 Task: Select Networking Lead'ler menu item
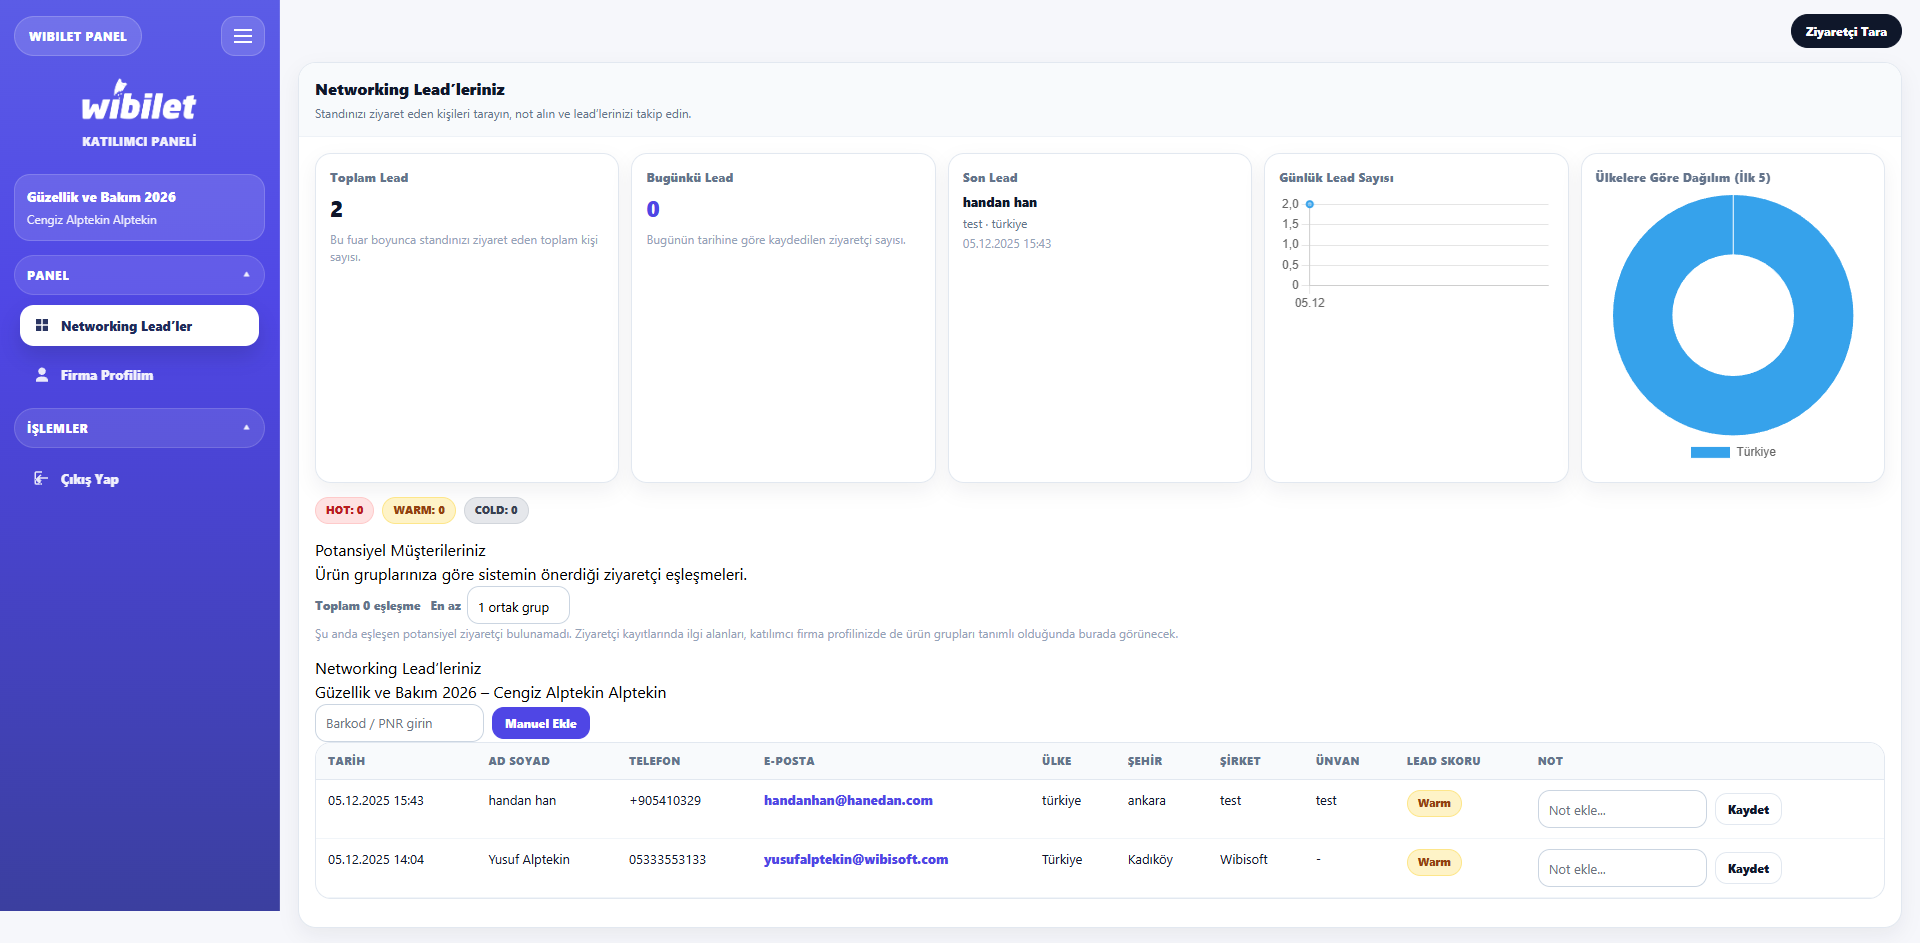(139, 326)
